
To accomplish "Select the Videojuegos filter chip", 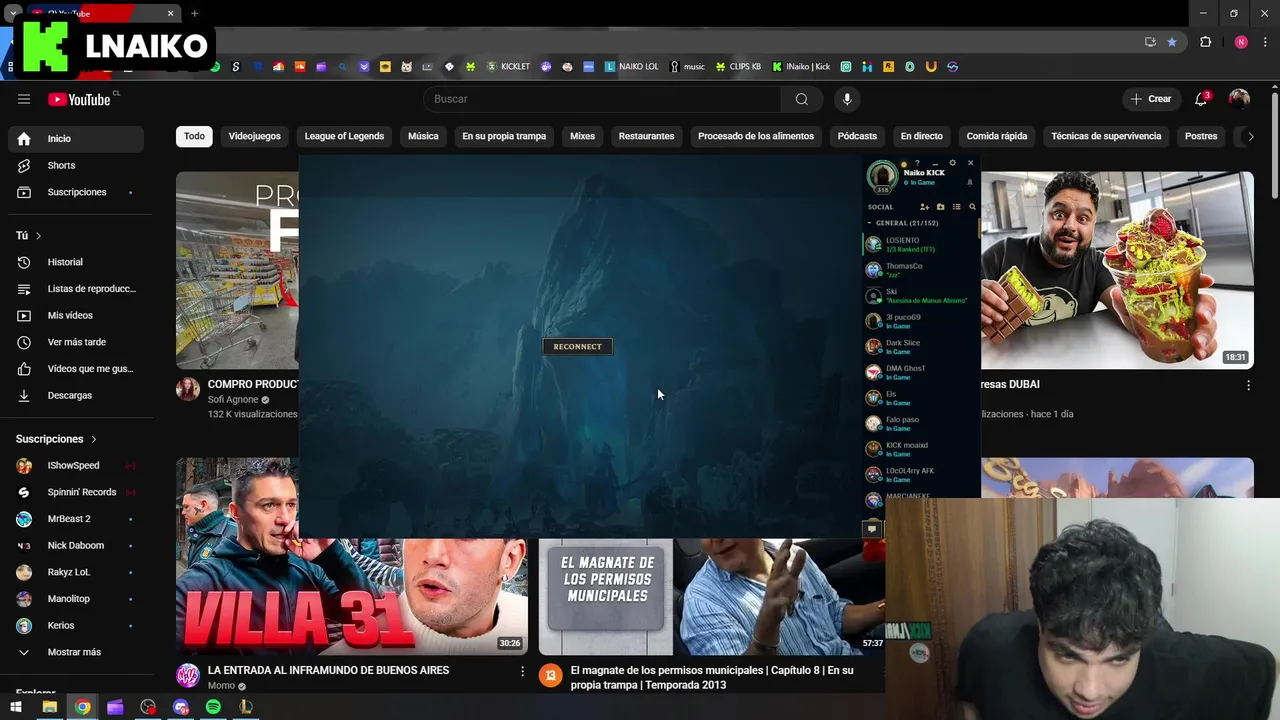I will click(x=255, y=136).
